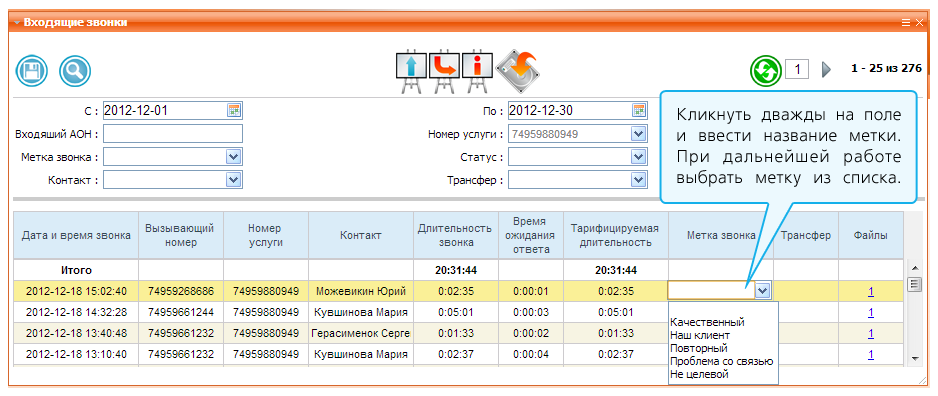
Task: Click calling number 74959268686
Action: click(x=181, y=291)
